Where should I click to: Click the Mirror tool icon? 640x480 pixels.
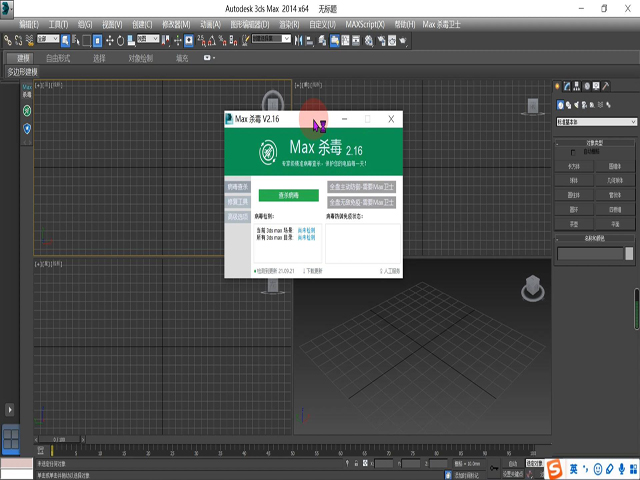click(x=299, y=40)
